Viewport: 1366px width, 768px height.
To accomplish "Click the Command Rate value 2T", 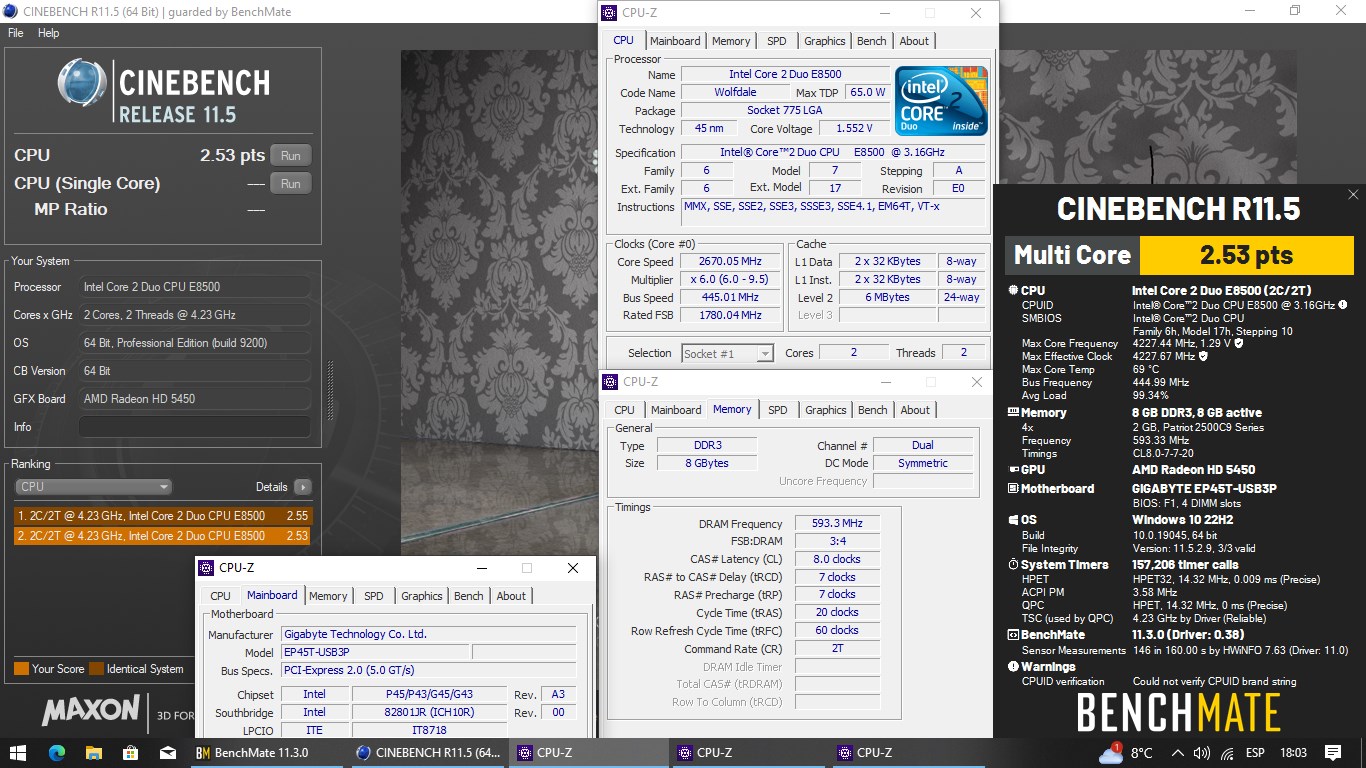I will pos(838,648).
